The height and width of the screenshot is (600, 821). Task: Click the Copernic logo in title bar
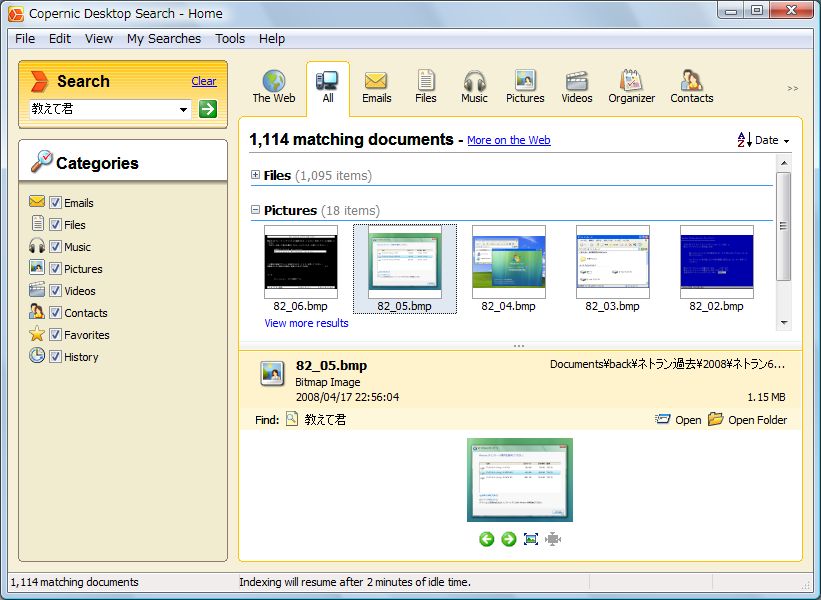point(16,14)
